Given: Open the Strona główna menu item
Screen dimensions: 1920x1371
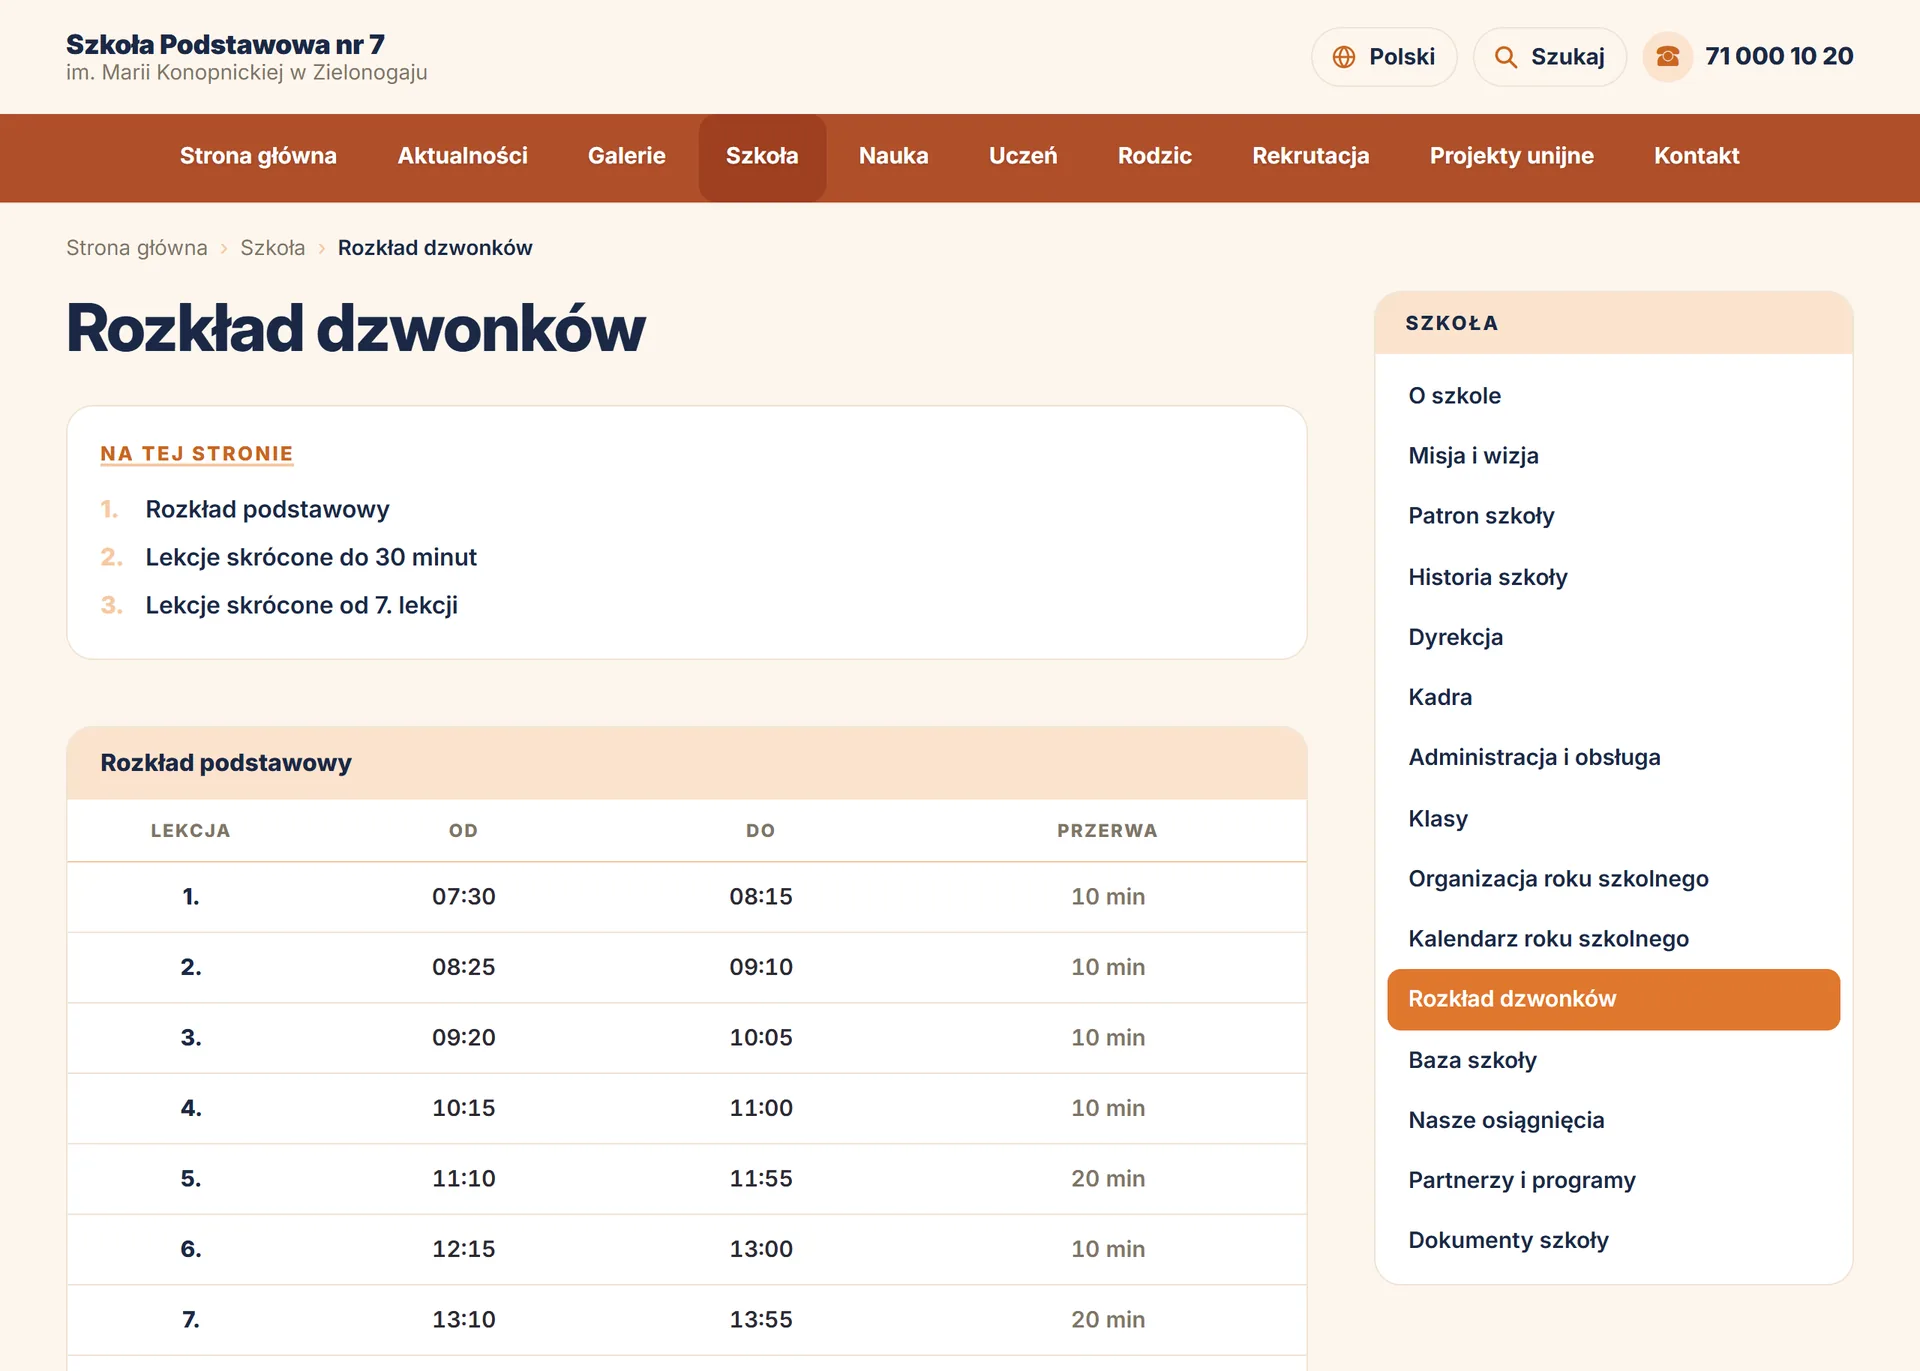Looking at the screenshot, I should (x=258, y=157).
